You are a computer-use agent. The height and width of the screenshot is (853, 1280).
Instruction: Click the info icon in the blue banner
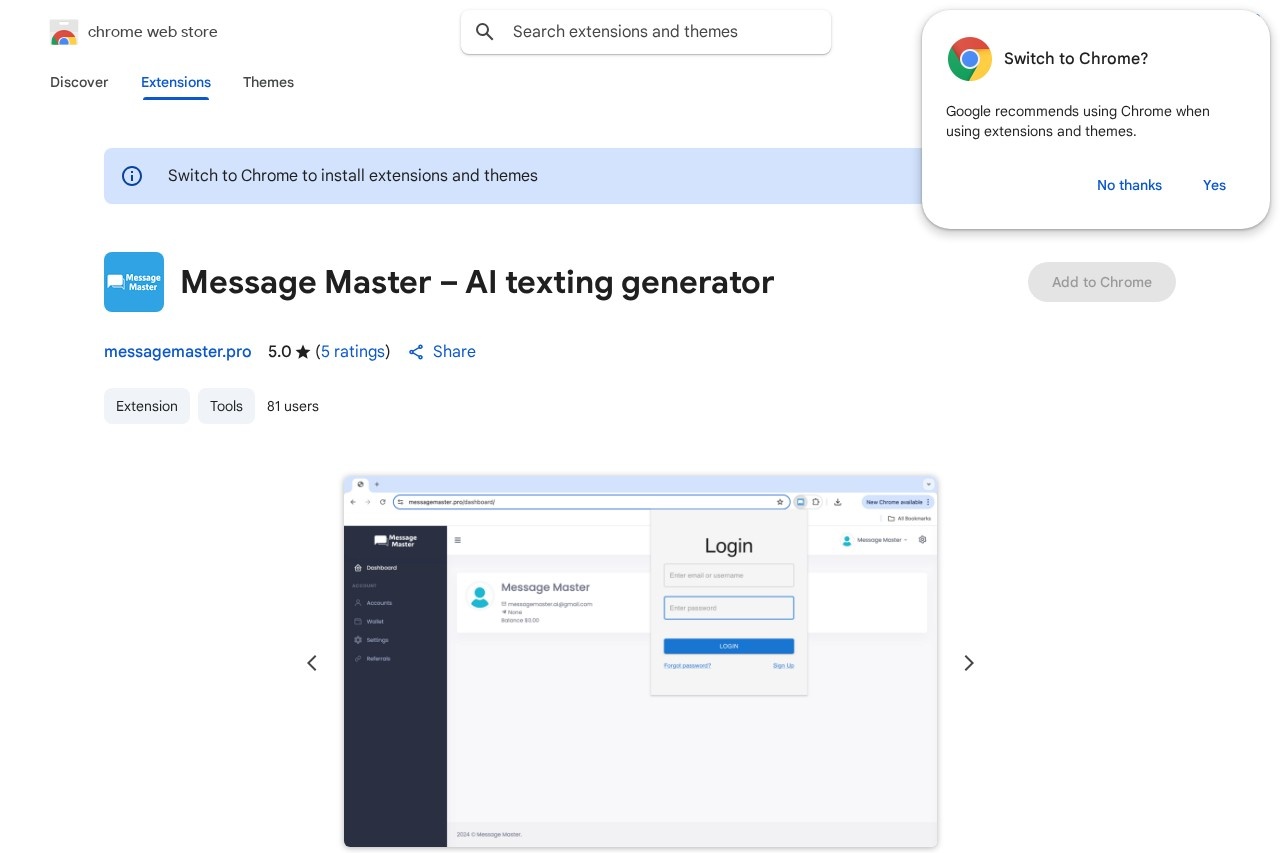pyautogui.click(x=132, y=176)
